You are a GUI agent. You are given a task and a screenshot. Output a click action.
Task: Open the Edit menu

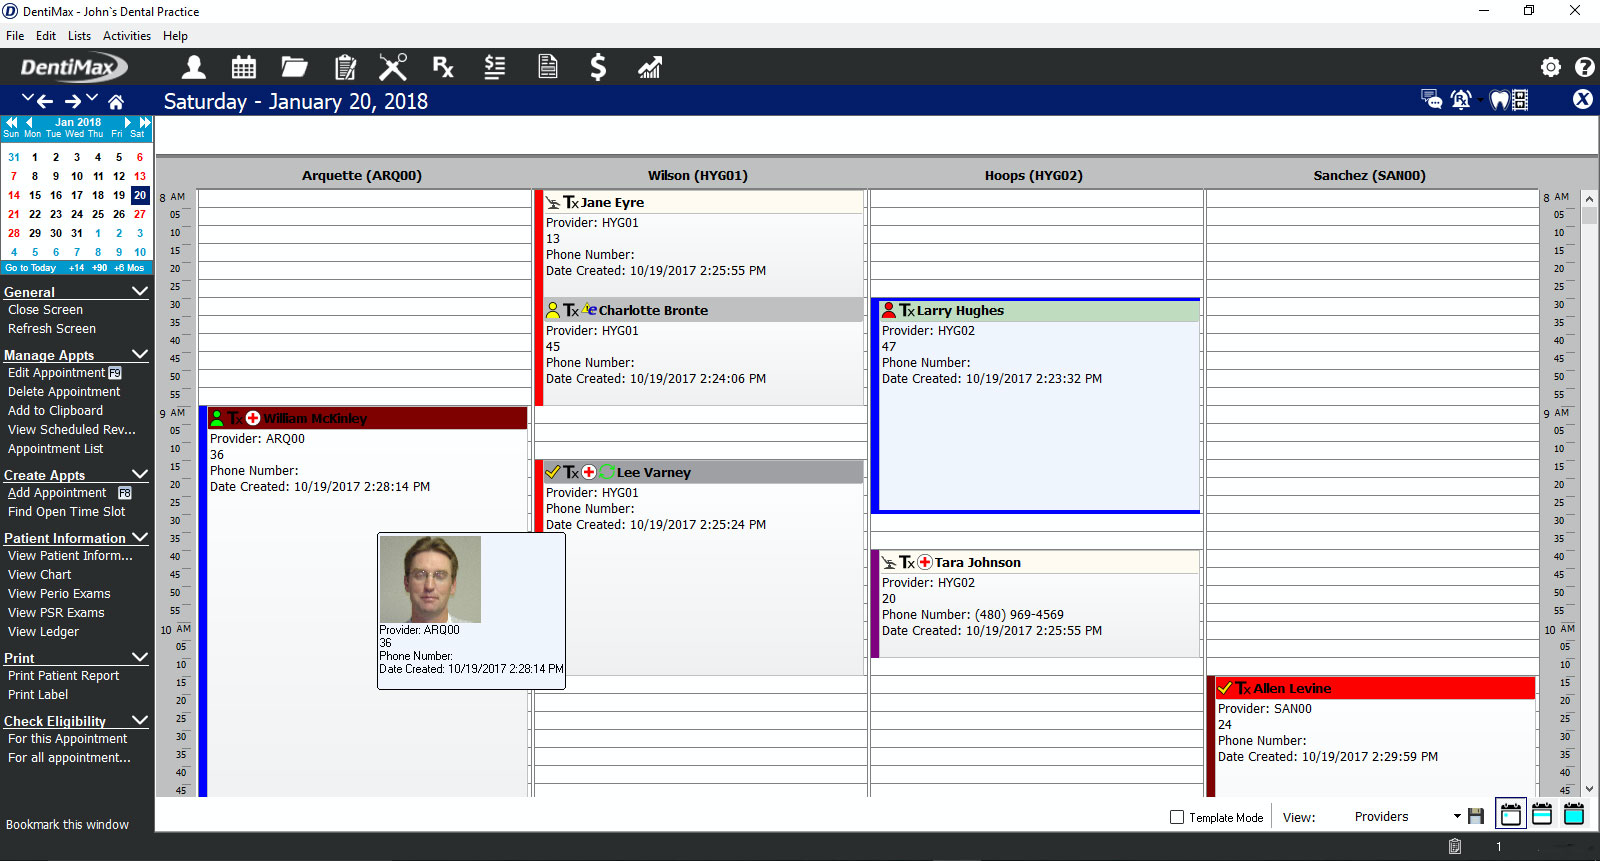[46, 36]
